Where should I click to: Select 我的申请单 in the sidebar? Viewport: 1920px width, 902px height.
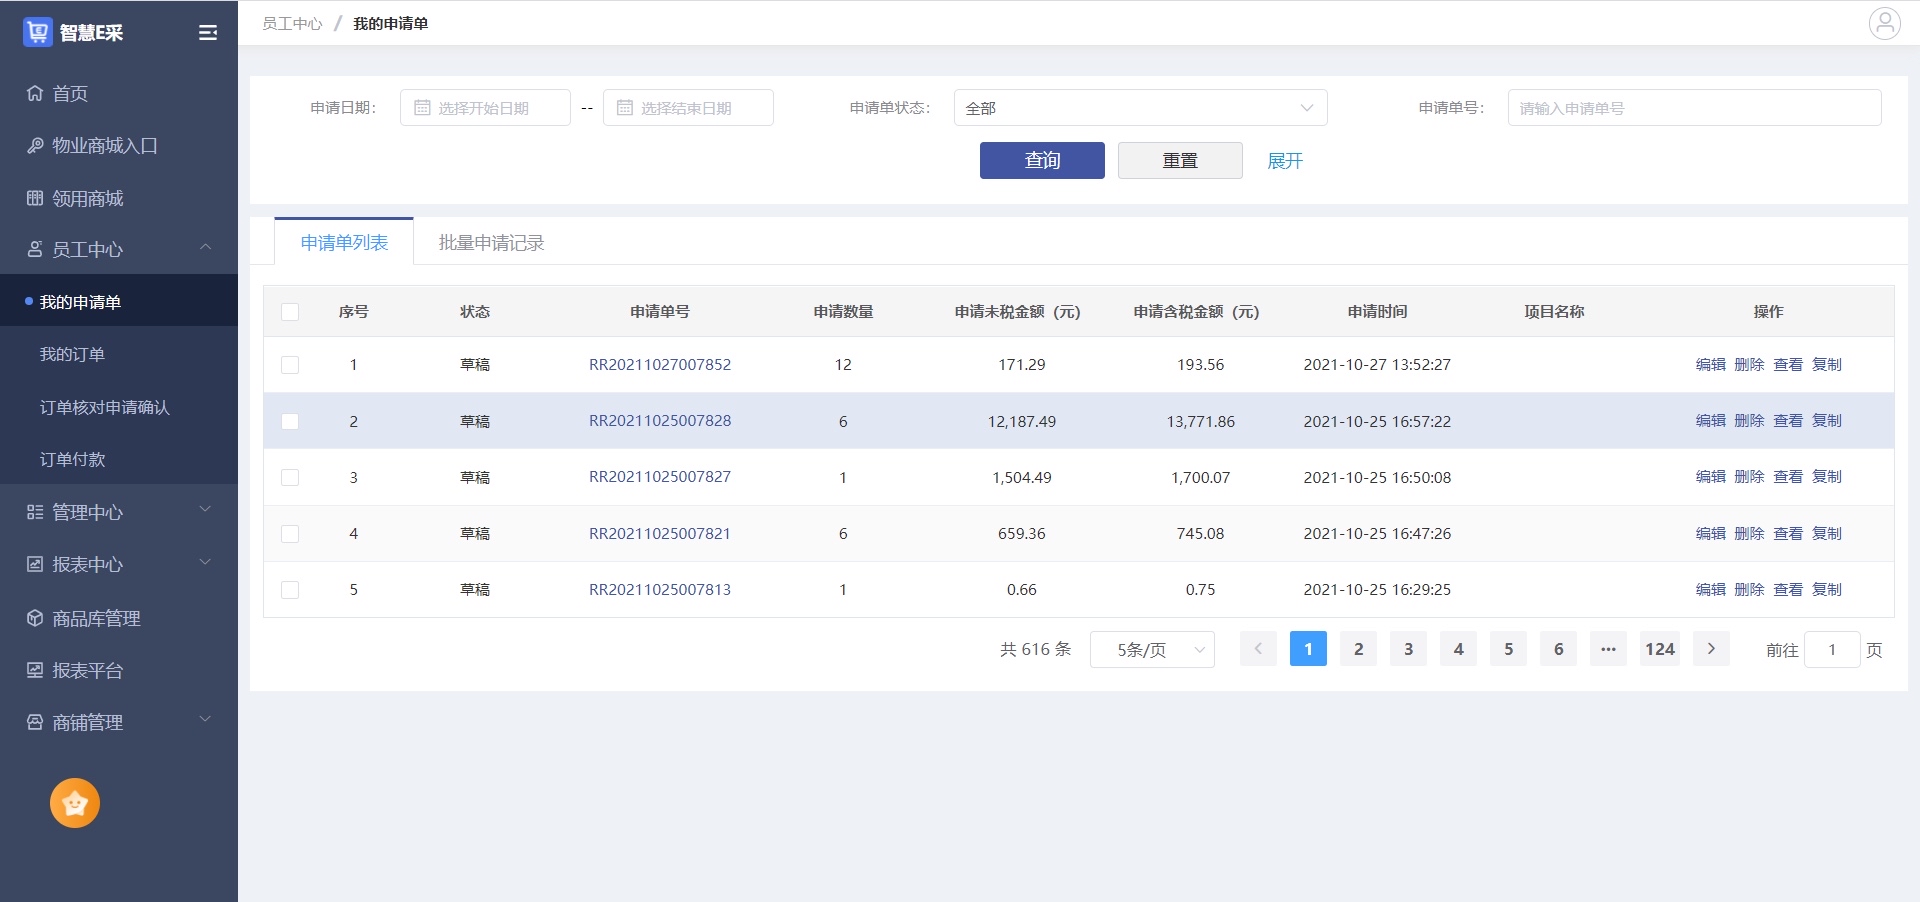pos(119,302)
